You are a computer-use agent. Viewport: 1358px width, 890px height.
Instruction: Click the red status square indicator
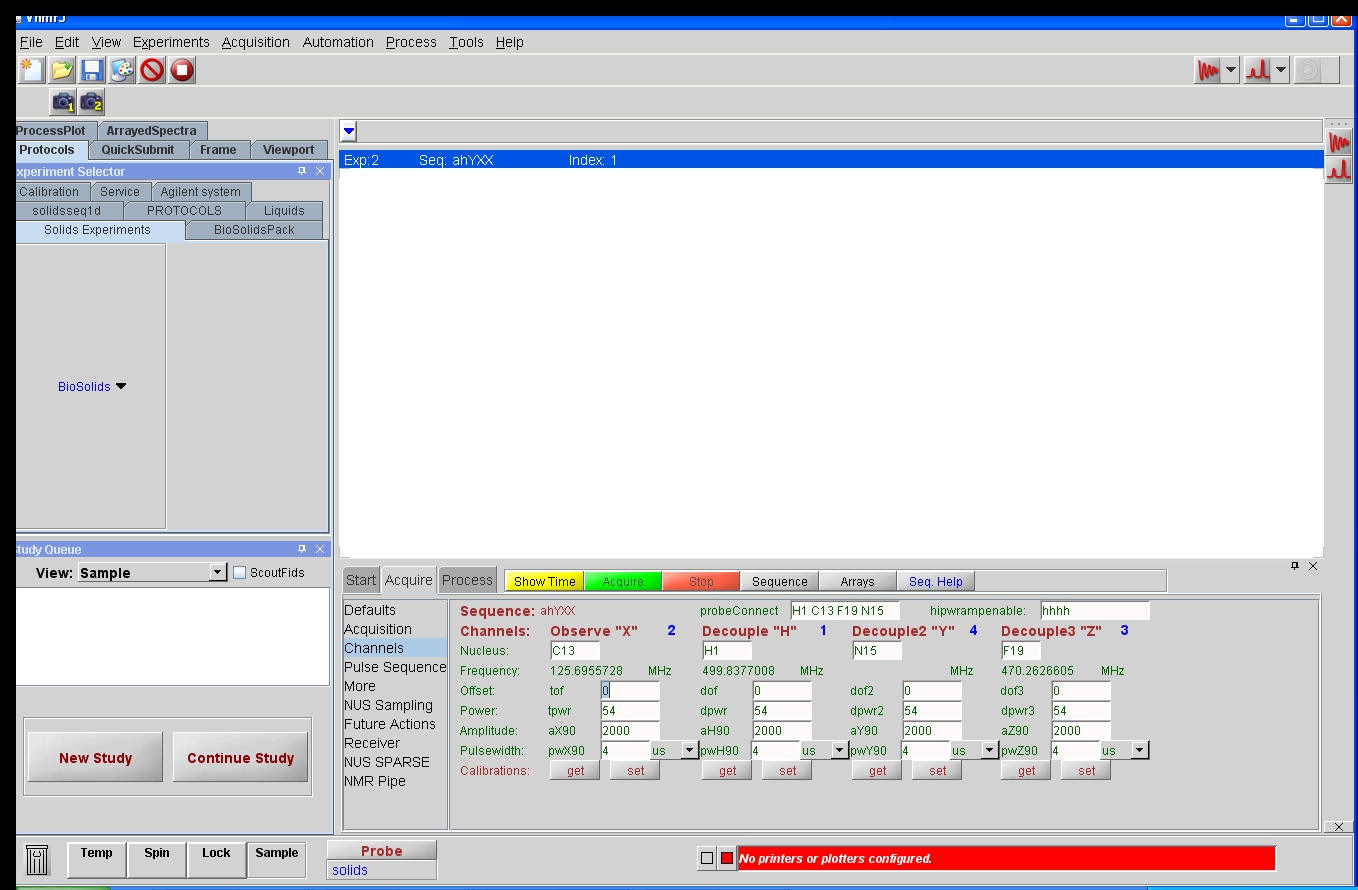[727, 858]
